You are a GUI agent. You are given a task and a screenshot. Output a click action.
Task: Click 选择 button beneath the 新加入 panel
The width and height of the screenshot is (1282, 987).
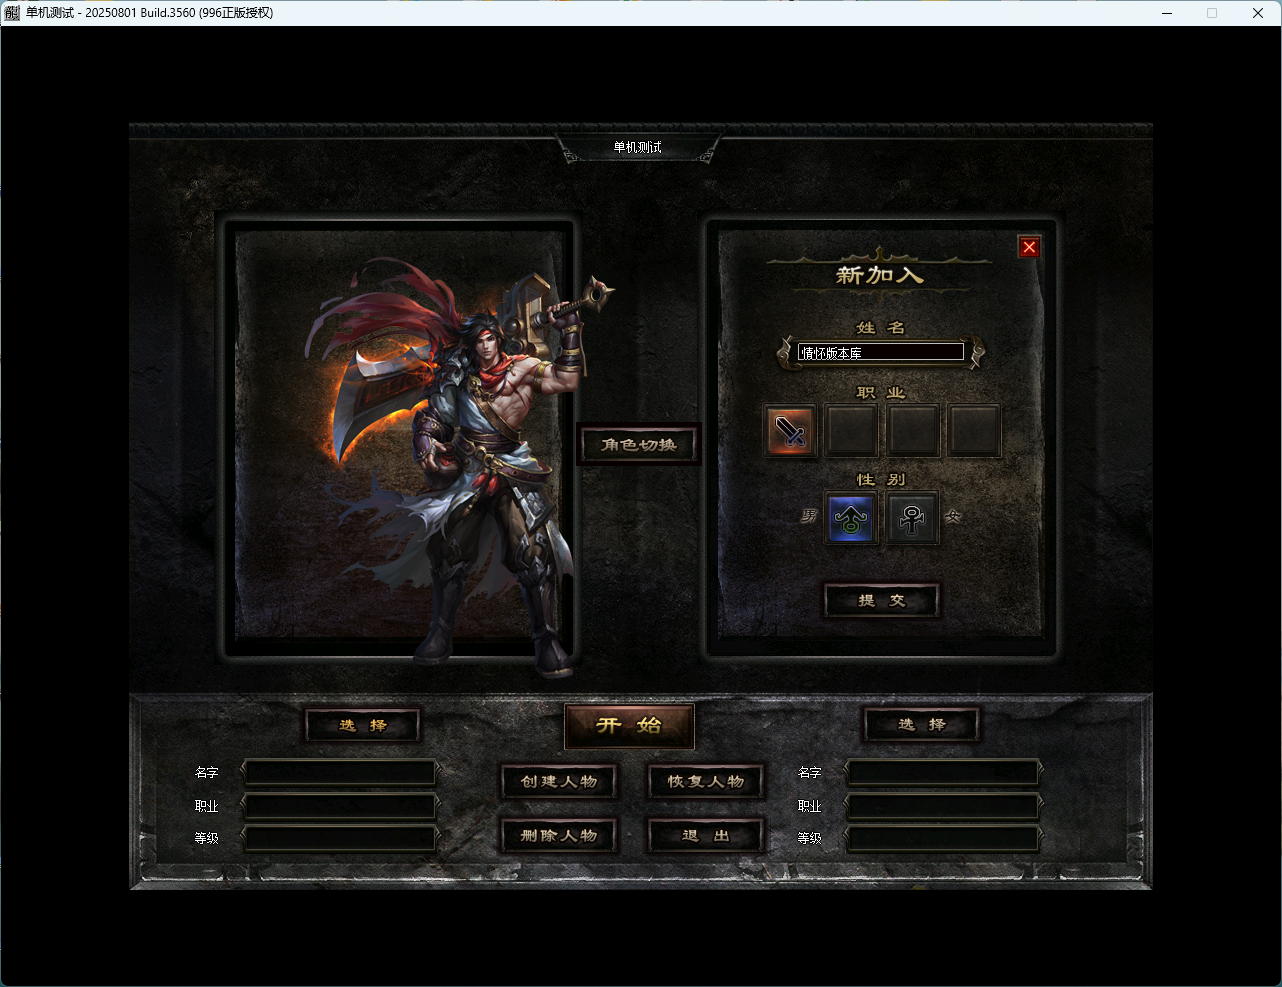coord(921,725)
